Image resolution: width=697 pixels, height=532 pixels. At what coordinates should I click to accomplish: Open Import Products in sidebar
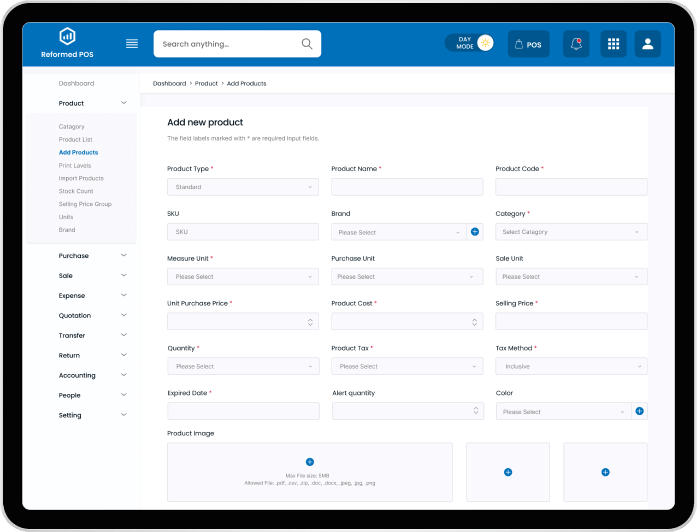click(81, 178)
